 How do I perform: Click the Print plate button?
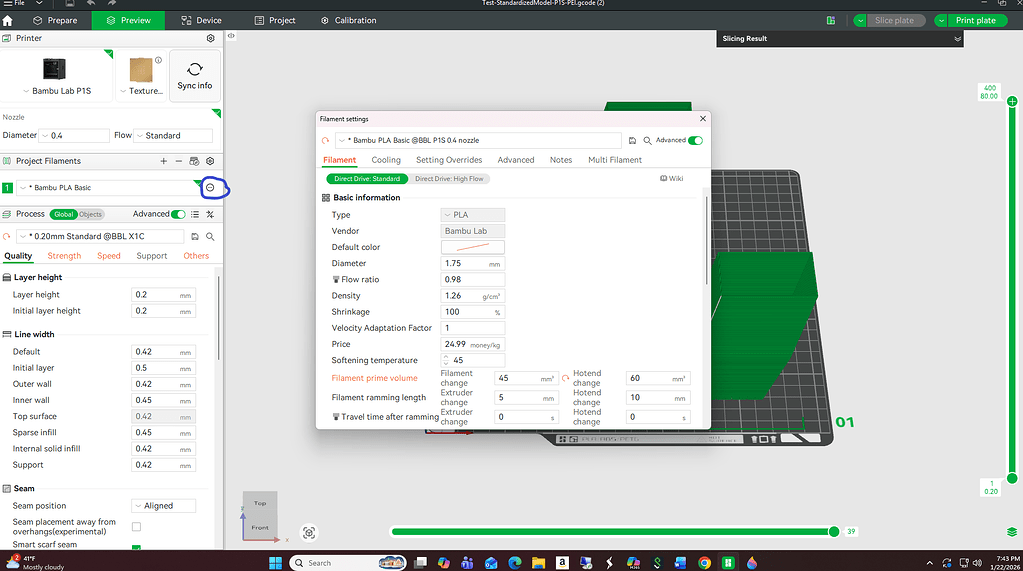976,20
